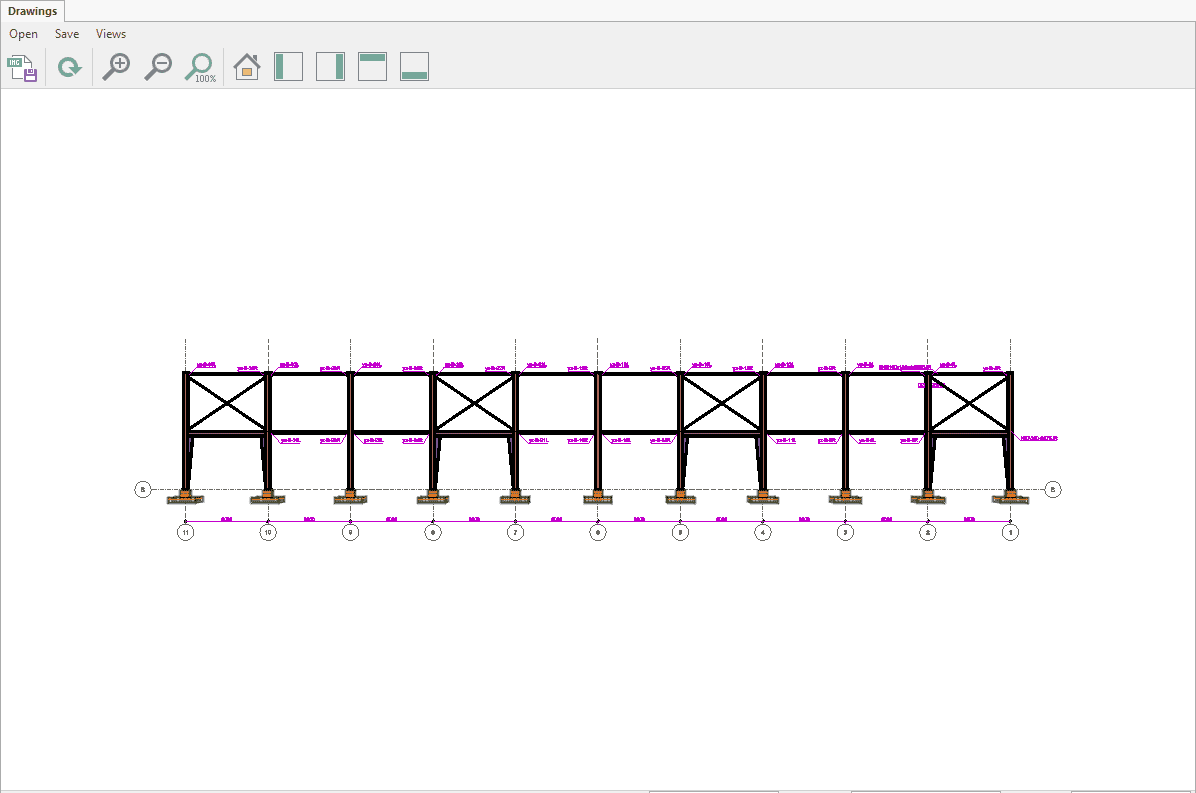The height and width of the screenshot is (793, 1196).
Task: Zoom in with the plus magnifier
Action: click(x=117, y=67)
